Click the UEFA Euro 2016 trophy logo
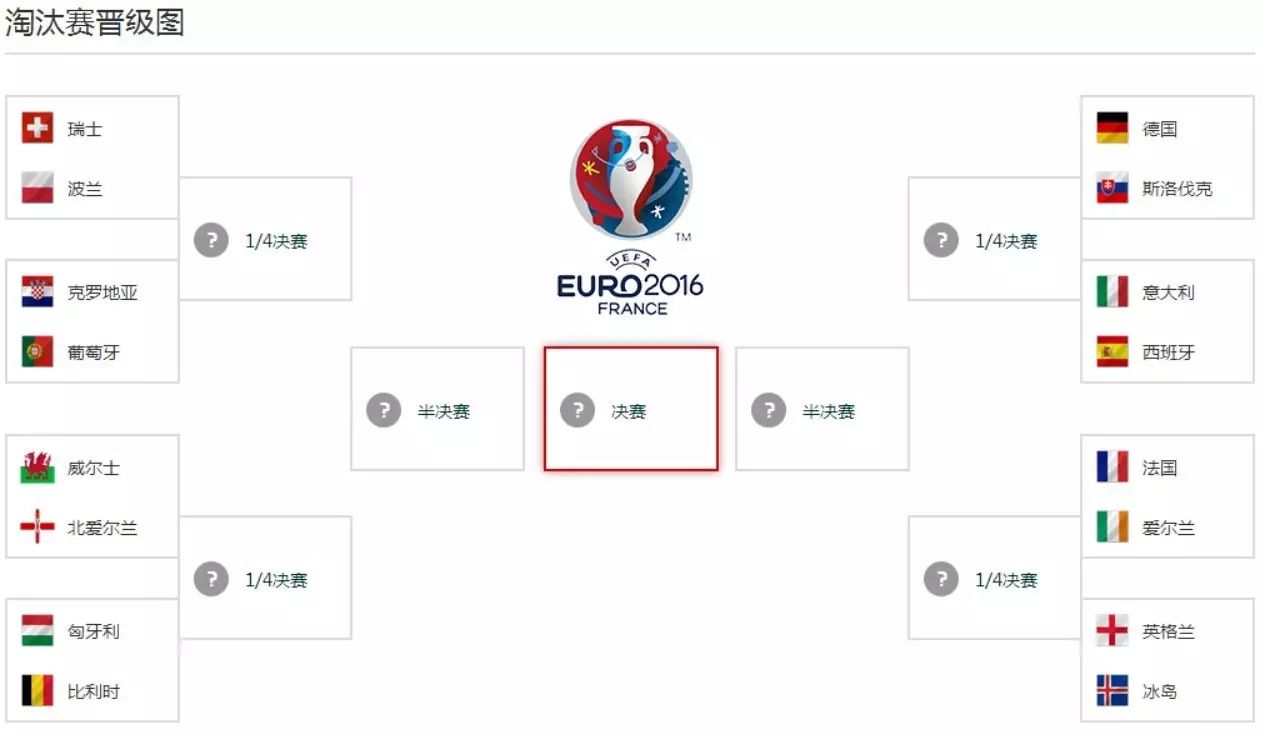 631,217
